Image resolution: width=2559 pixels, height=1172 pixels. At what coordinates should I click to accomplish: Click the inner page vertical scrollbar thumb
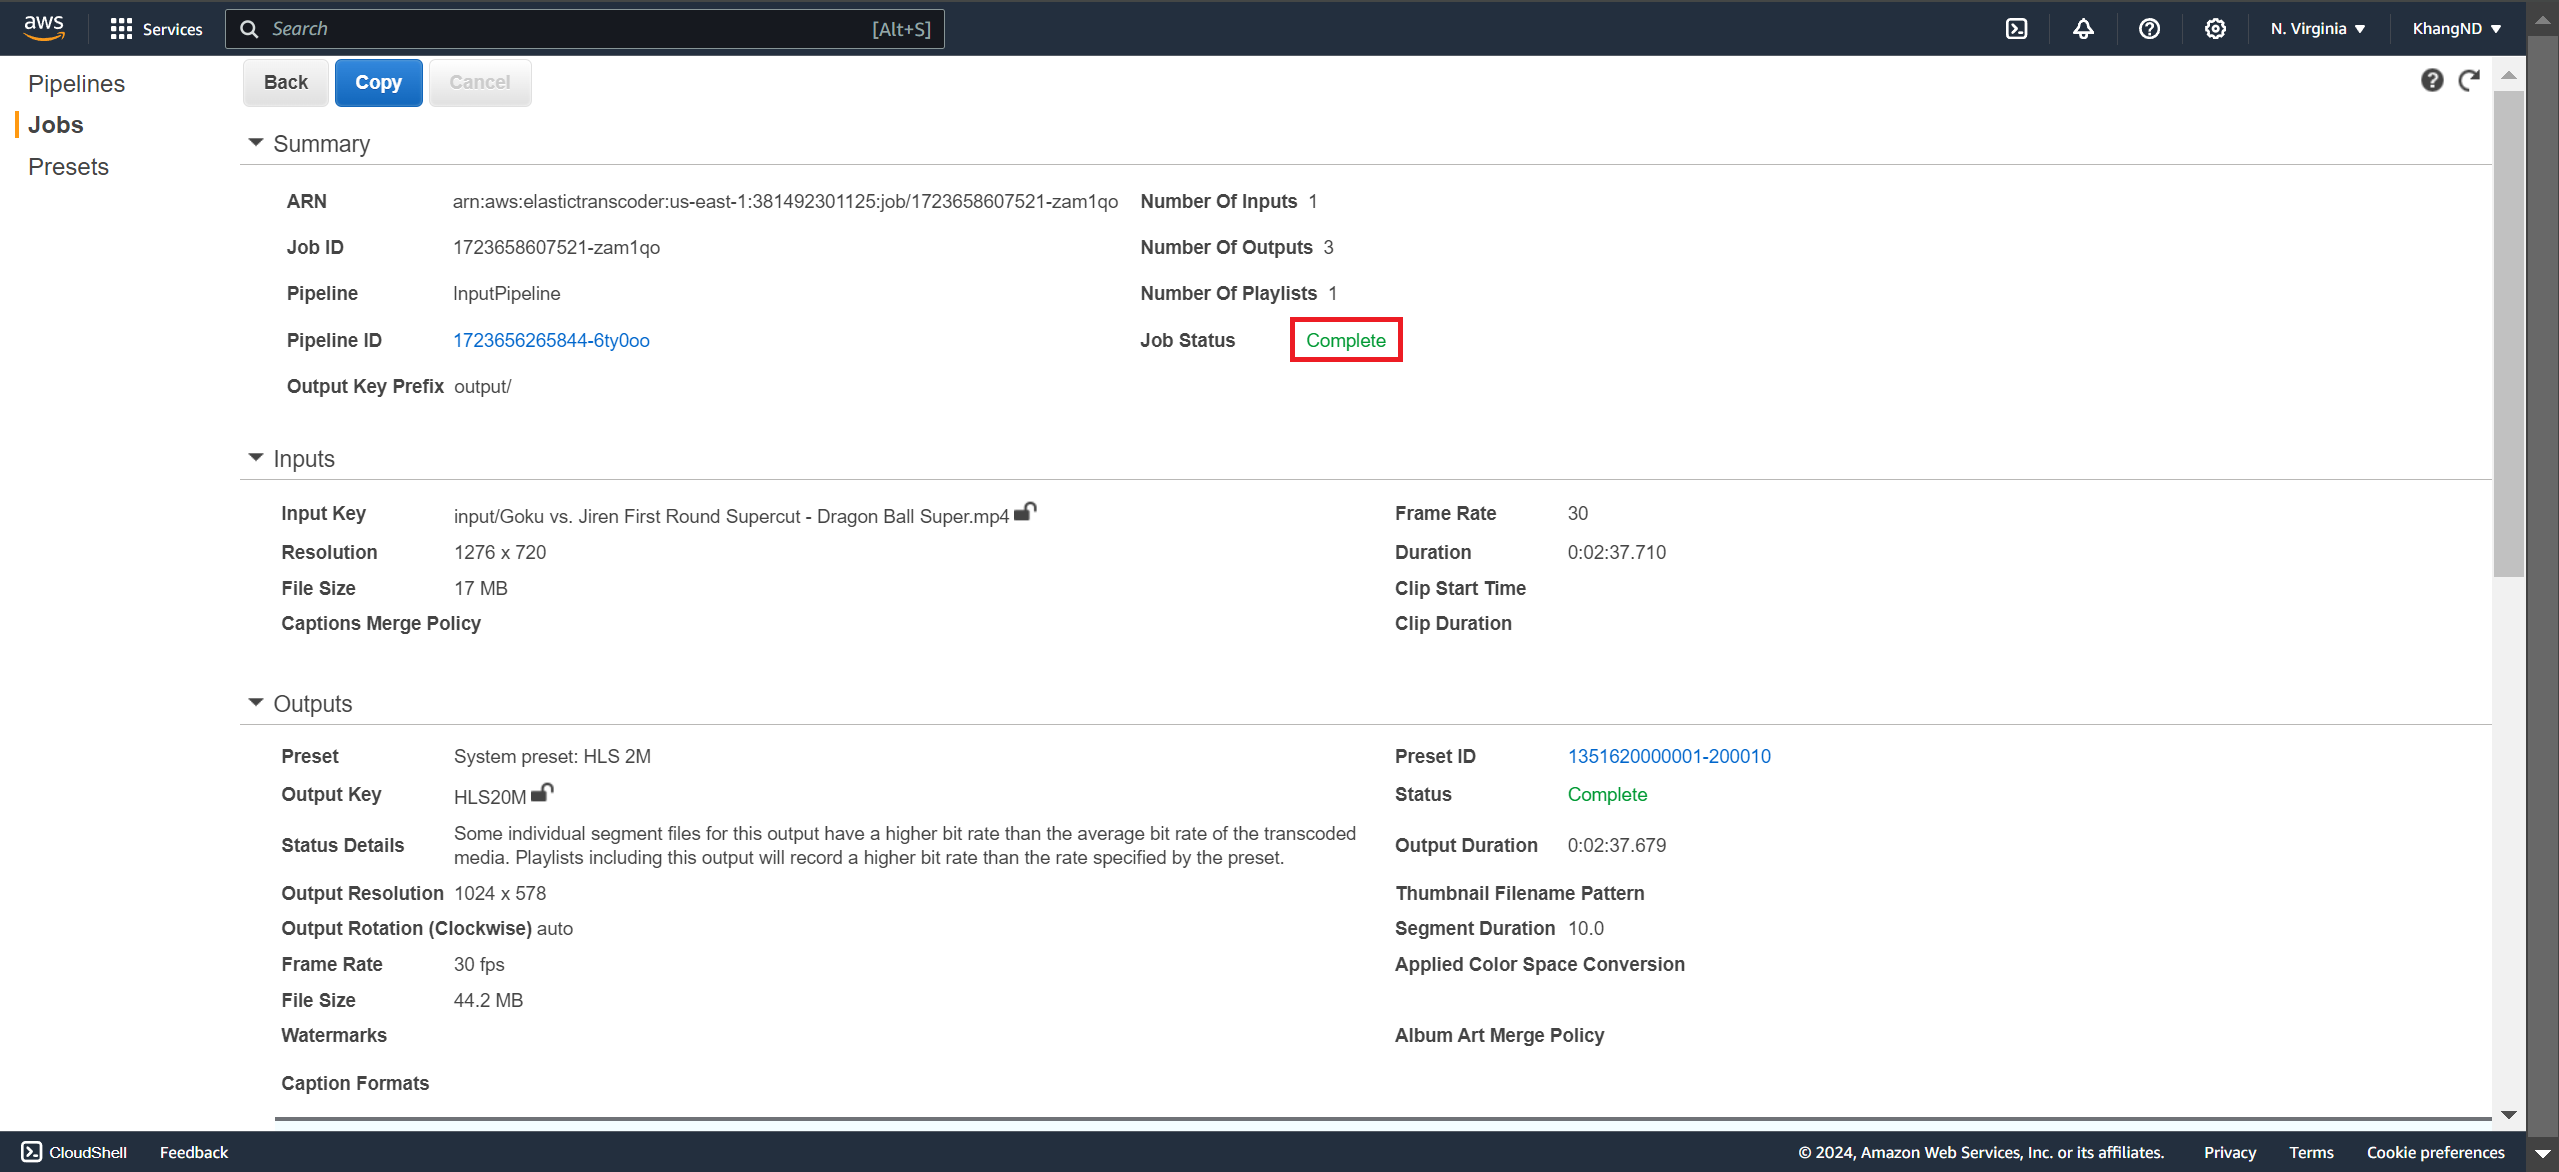pos(2508,334)
